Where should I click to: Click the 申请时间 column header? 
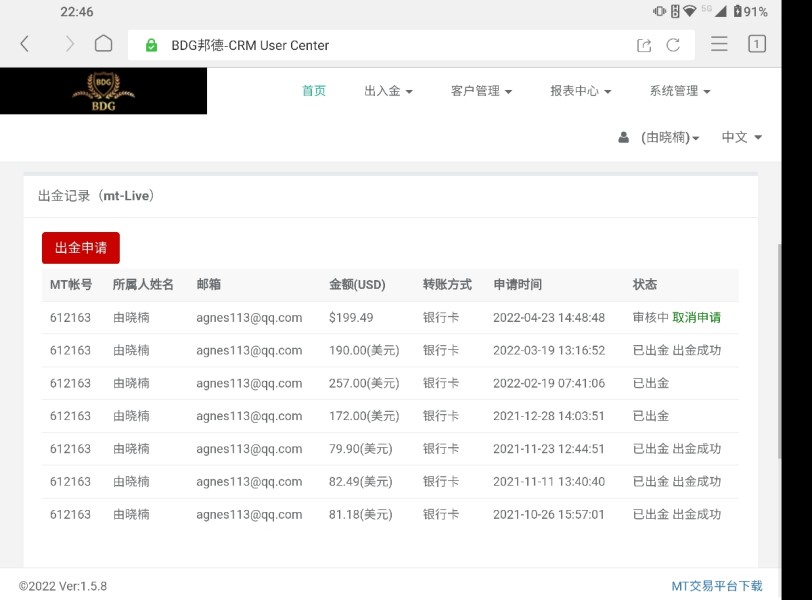(x=517, y=284)
